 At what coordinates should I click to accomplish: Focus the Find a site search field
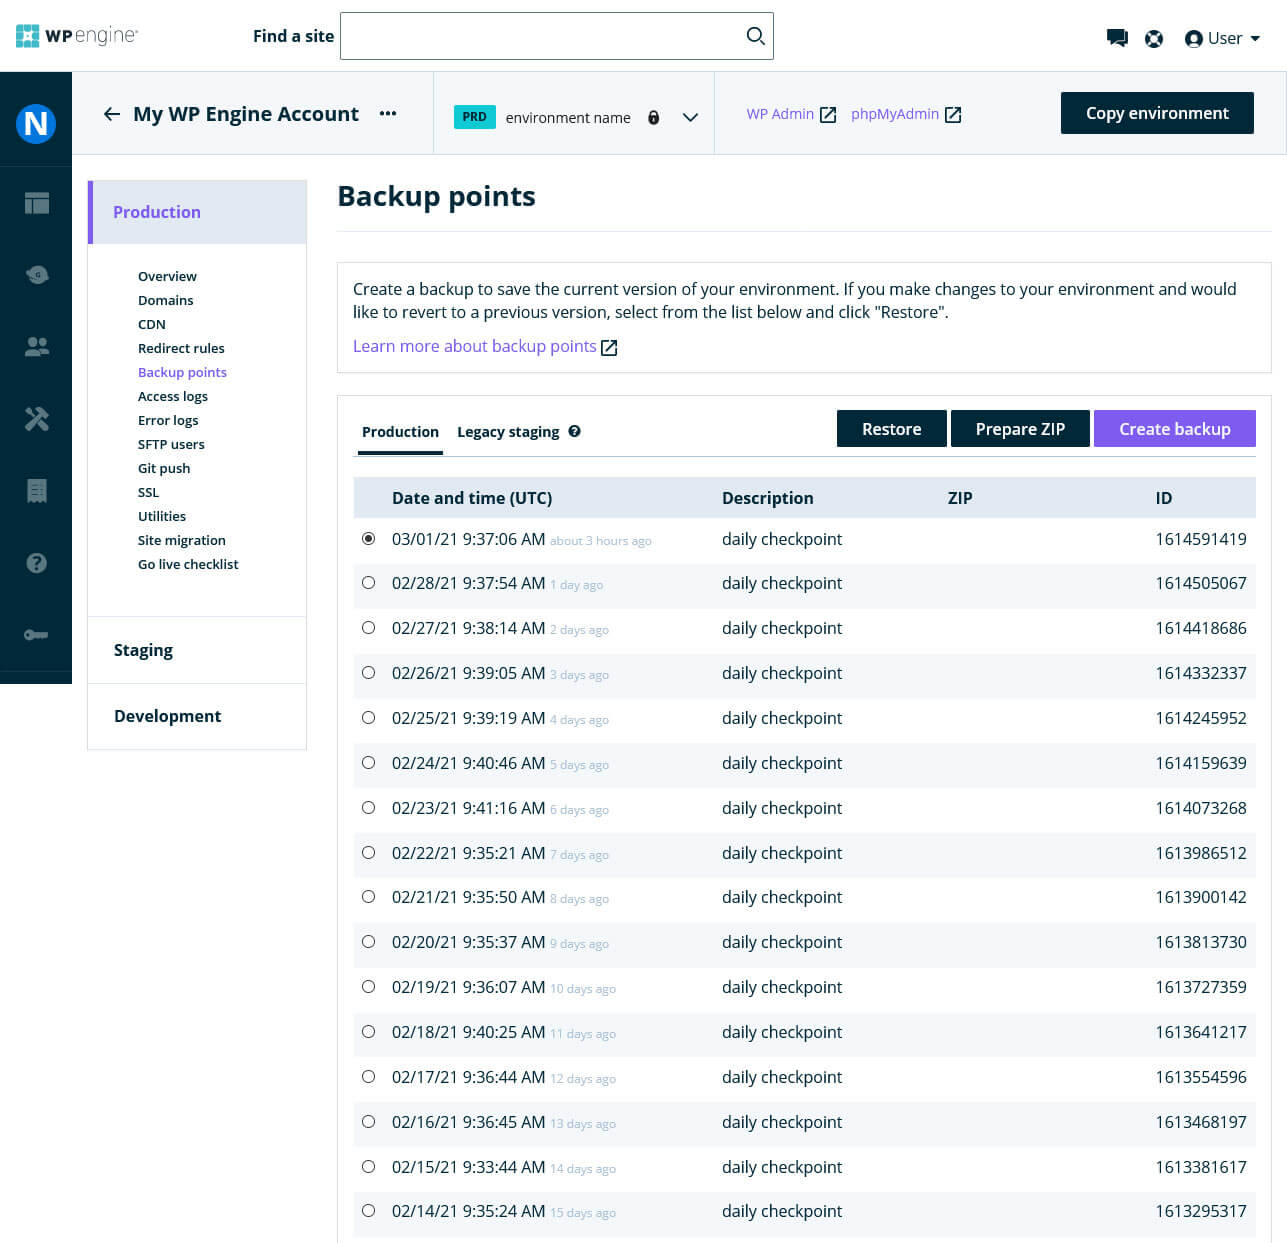(556, 36)
